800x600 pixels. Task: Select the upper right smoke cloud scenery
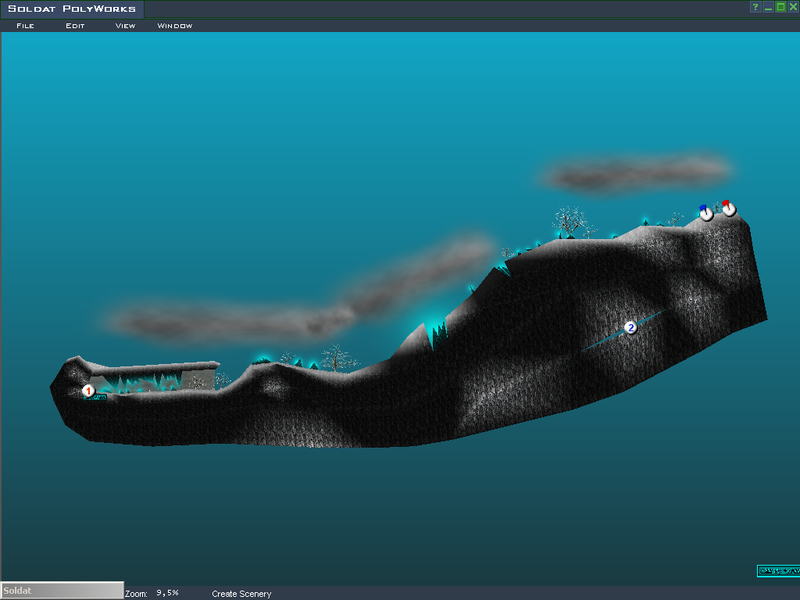click(x=620, y=174)
